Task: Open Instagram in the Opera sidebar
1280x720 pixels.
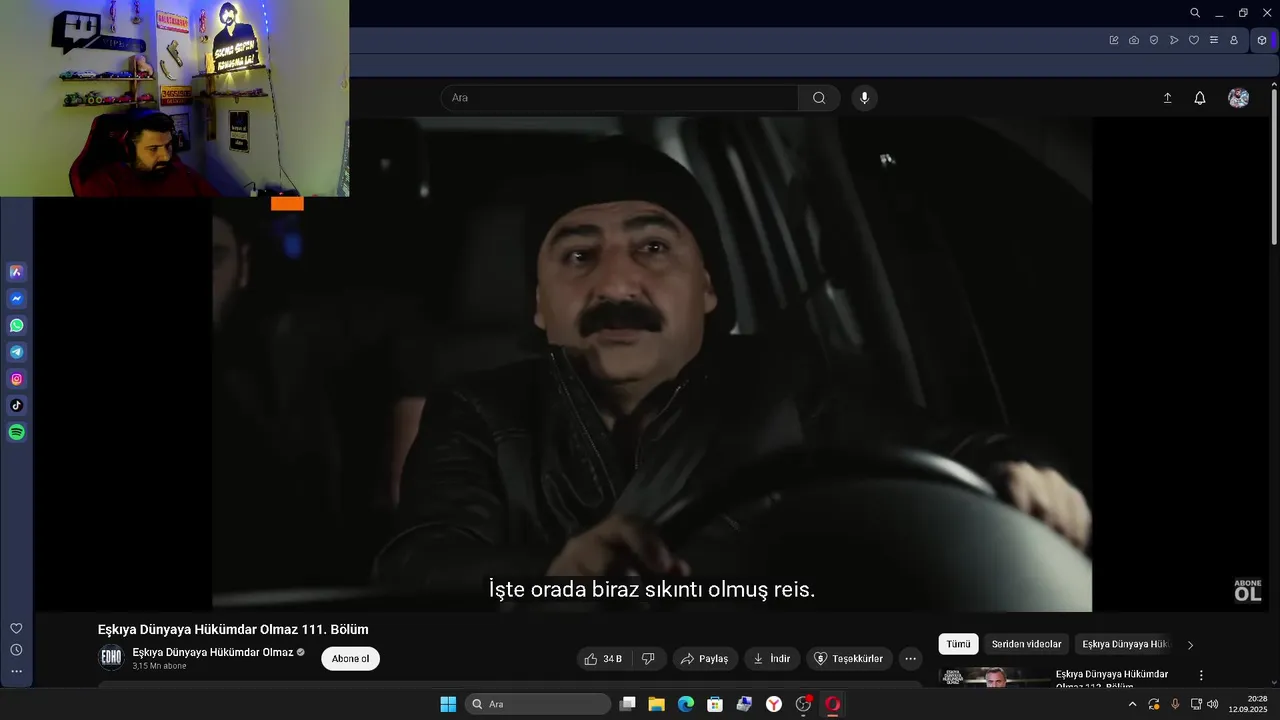Action: click(x=17, y=379)
